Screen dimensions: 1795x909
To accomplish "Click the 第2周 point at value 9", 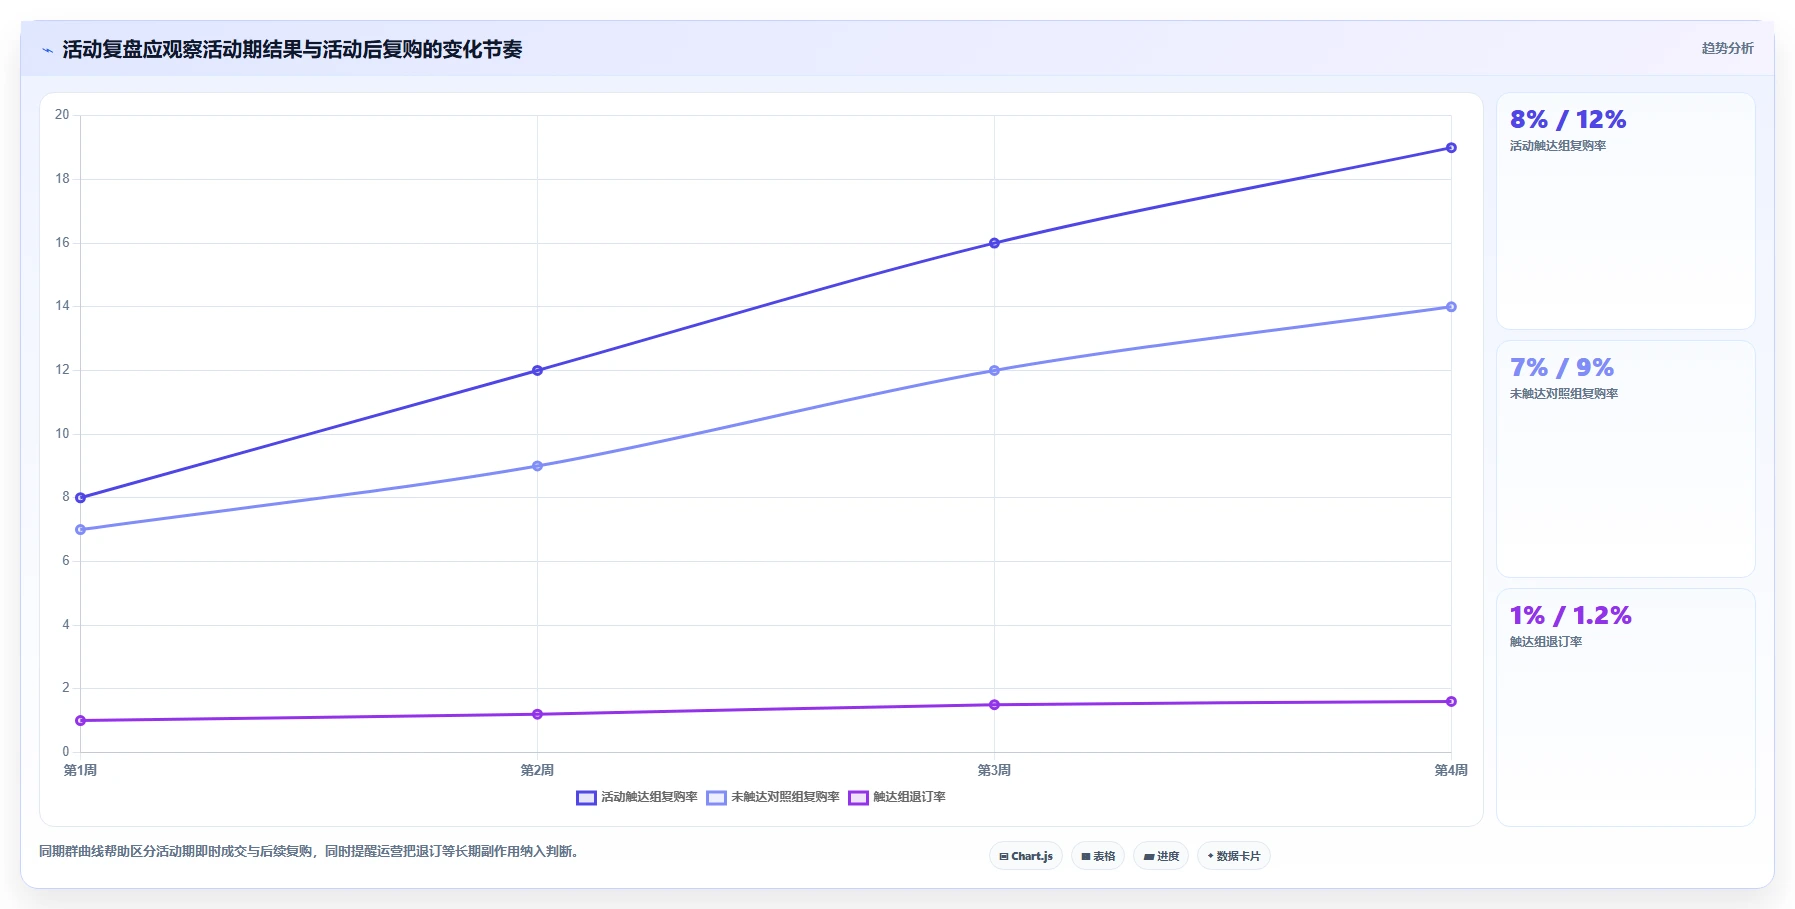I will (537, 466).
